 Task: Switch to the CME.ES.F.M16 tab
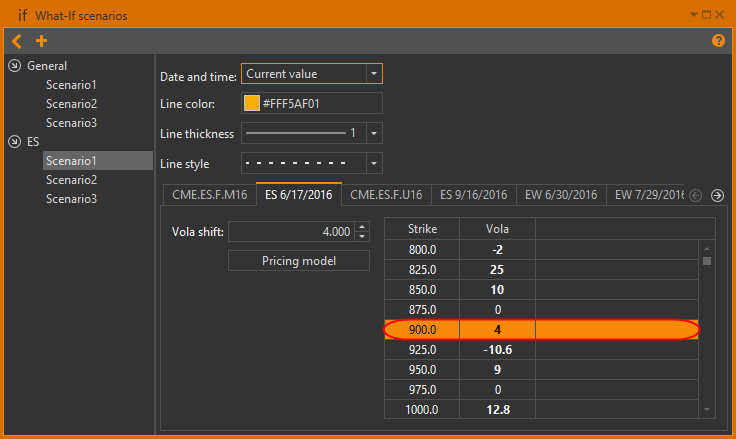click(x=207, y=194)
